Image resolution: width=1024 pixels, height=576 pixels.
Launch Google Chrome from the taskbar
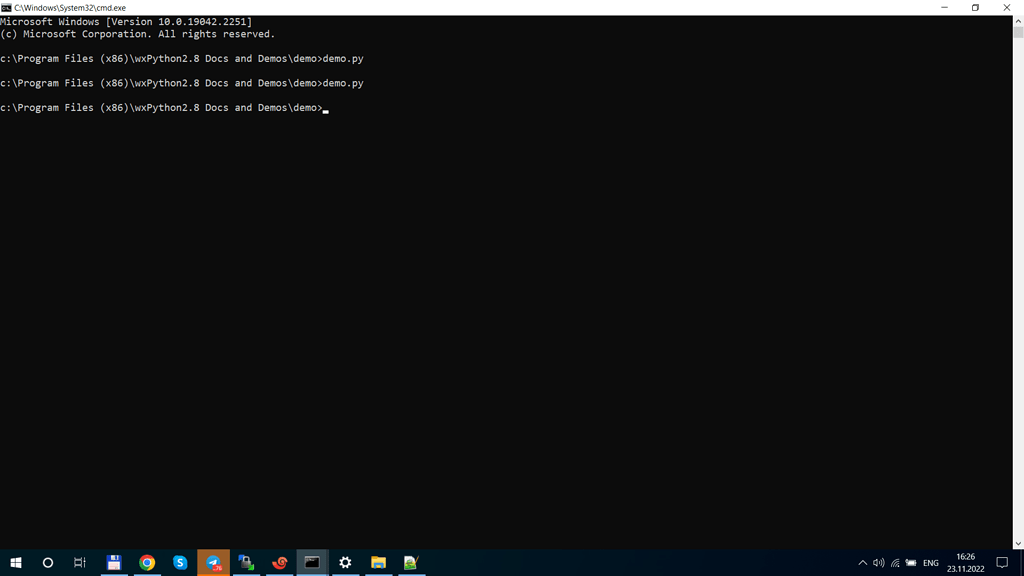coord(147,563)
